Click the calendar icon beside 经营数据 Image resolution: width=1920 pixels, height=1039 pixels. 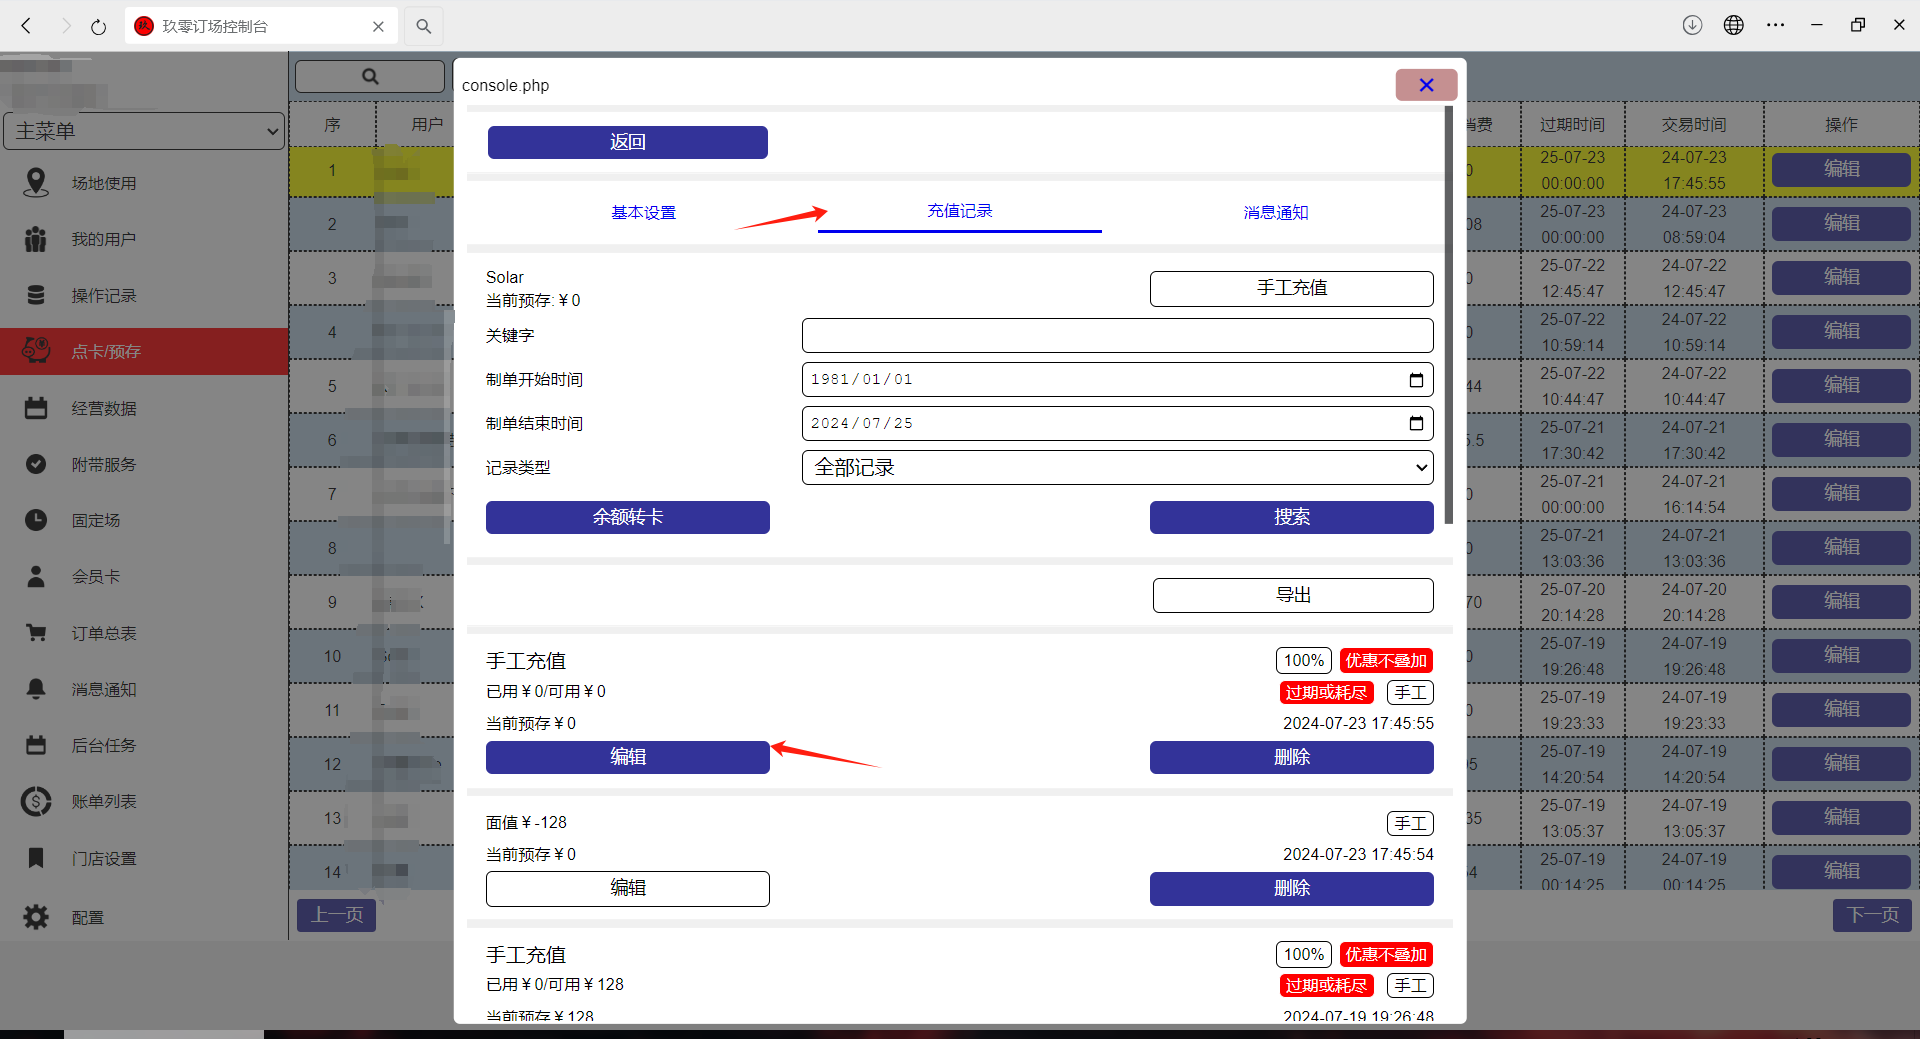coord(36,408)
